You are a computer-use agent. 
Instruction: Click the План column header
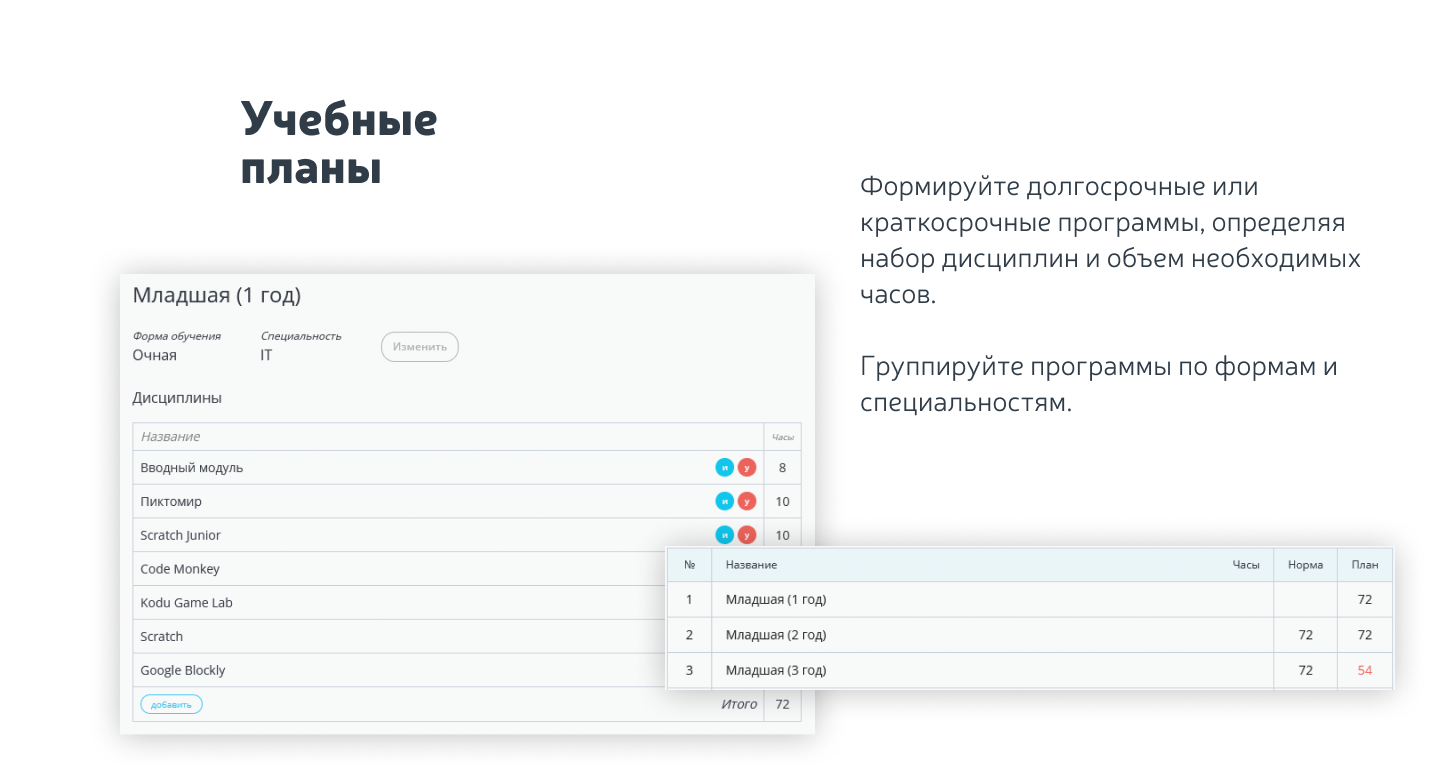[x=1365, y=565]
